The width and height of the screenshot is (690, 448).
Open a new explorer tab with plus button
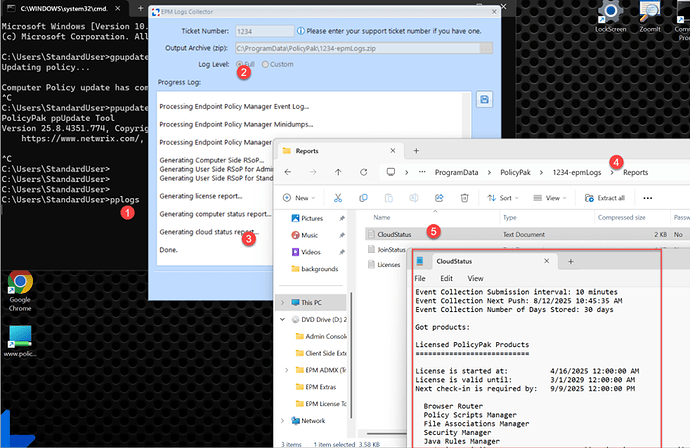[416, 151]
